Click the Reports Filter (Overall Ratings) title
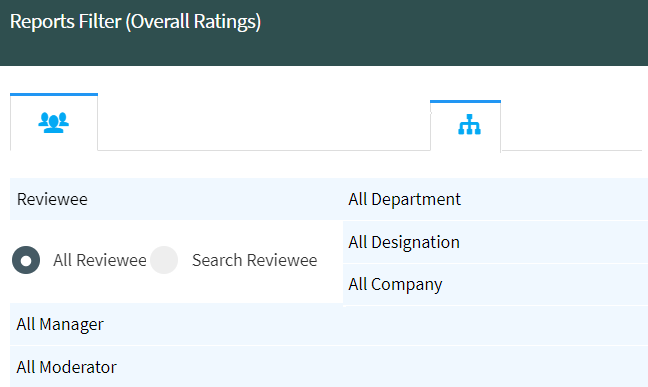 [x=136, y=22]
